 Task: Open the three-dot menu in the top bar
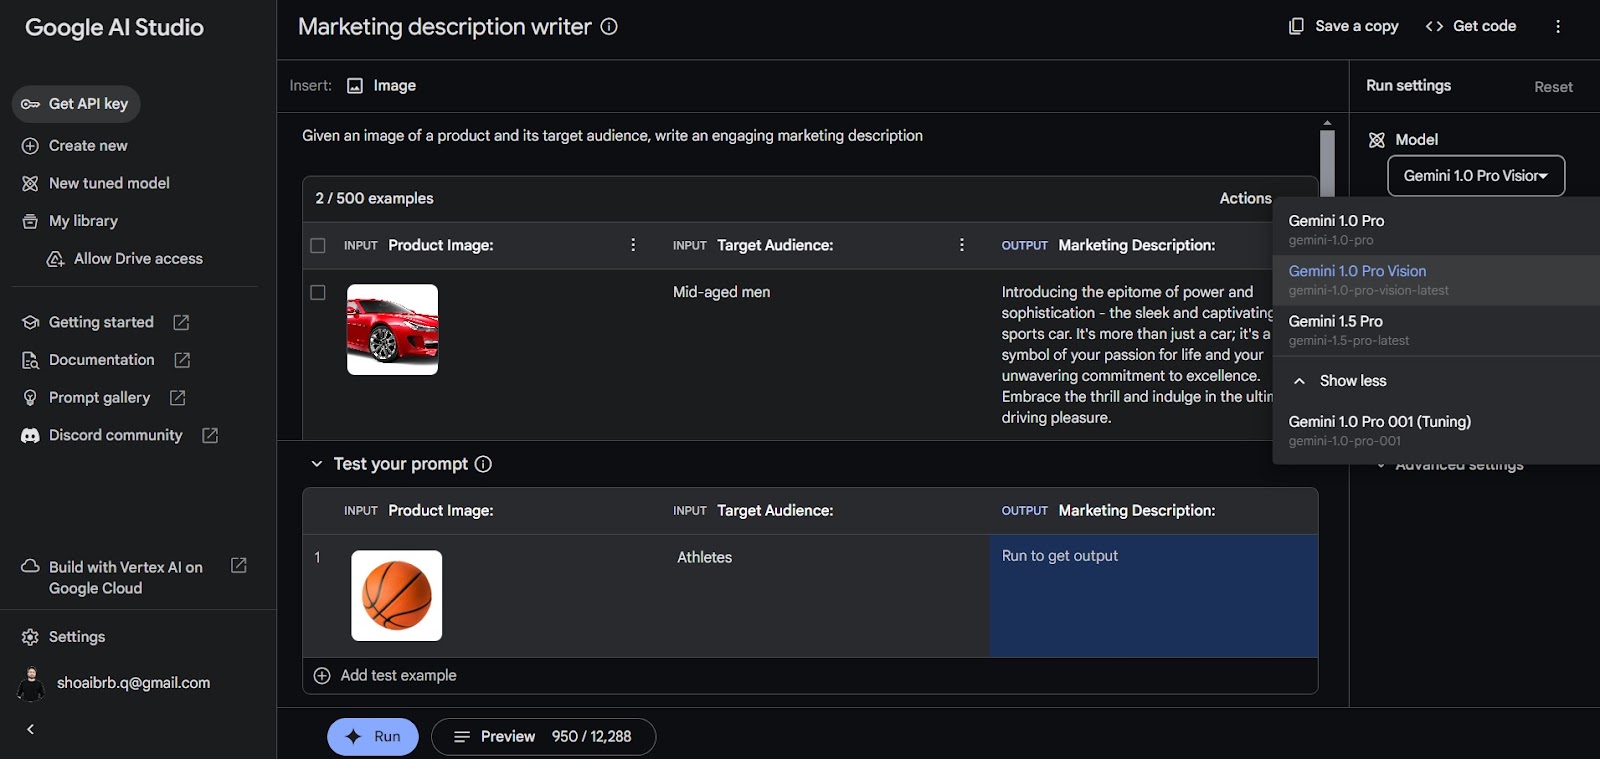click(1557, 27)
